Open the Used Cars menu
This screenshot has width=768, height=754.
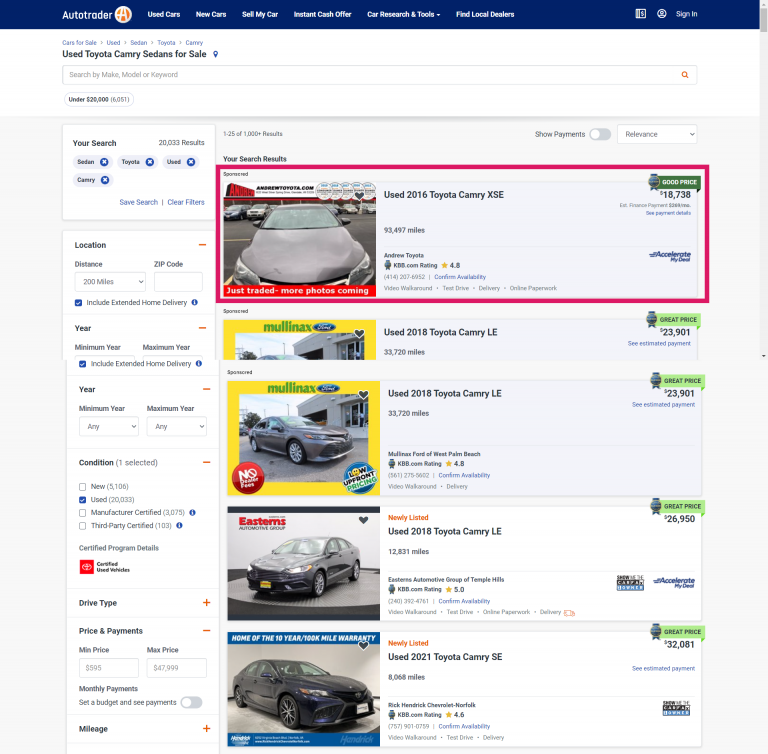point(164,14)
